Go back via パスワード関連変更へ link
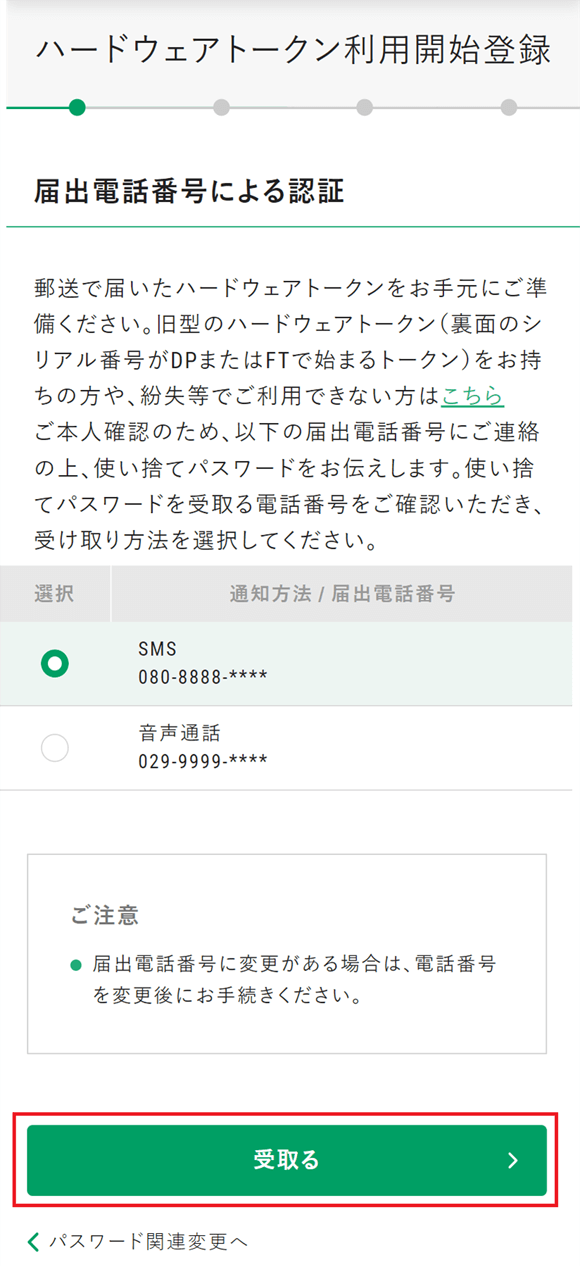 click(148, 1241)
